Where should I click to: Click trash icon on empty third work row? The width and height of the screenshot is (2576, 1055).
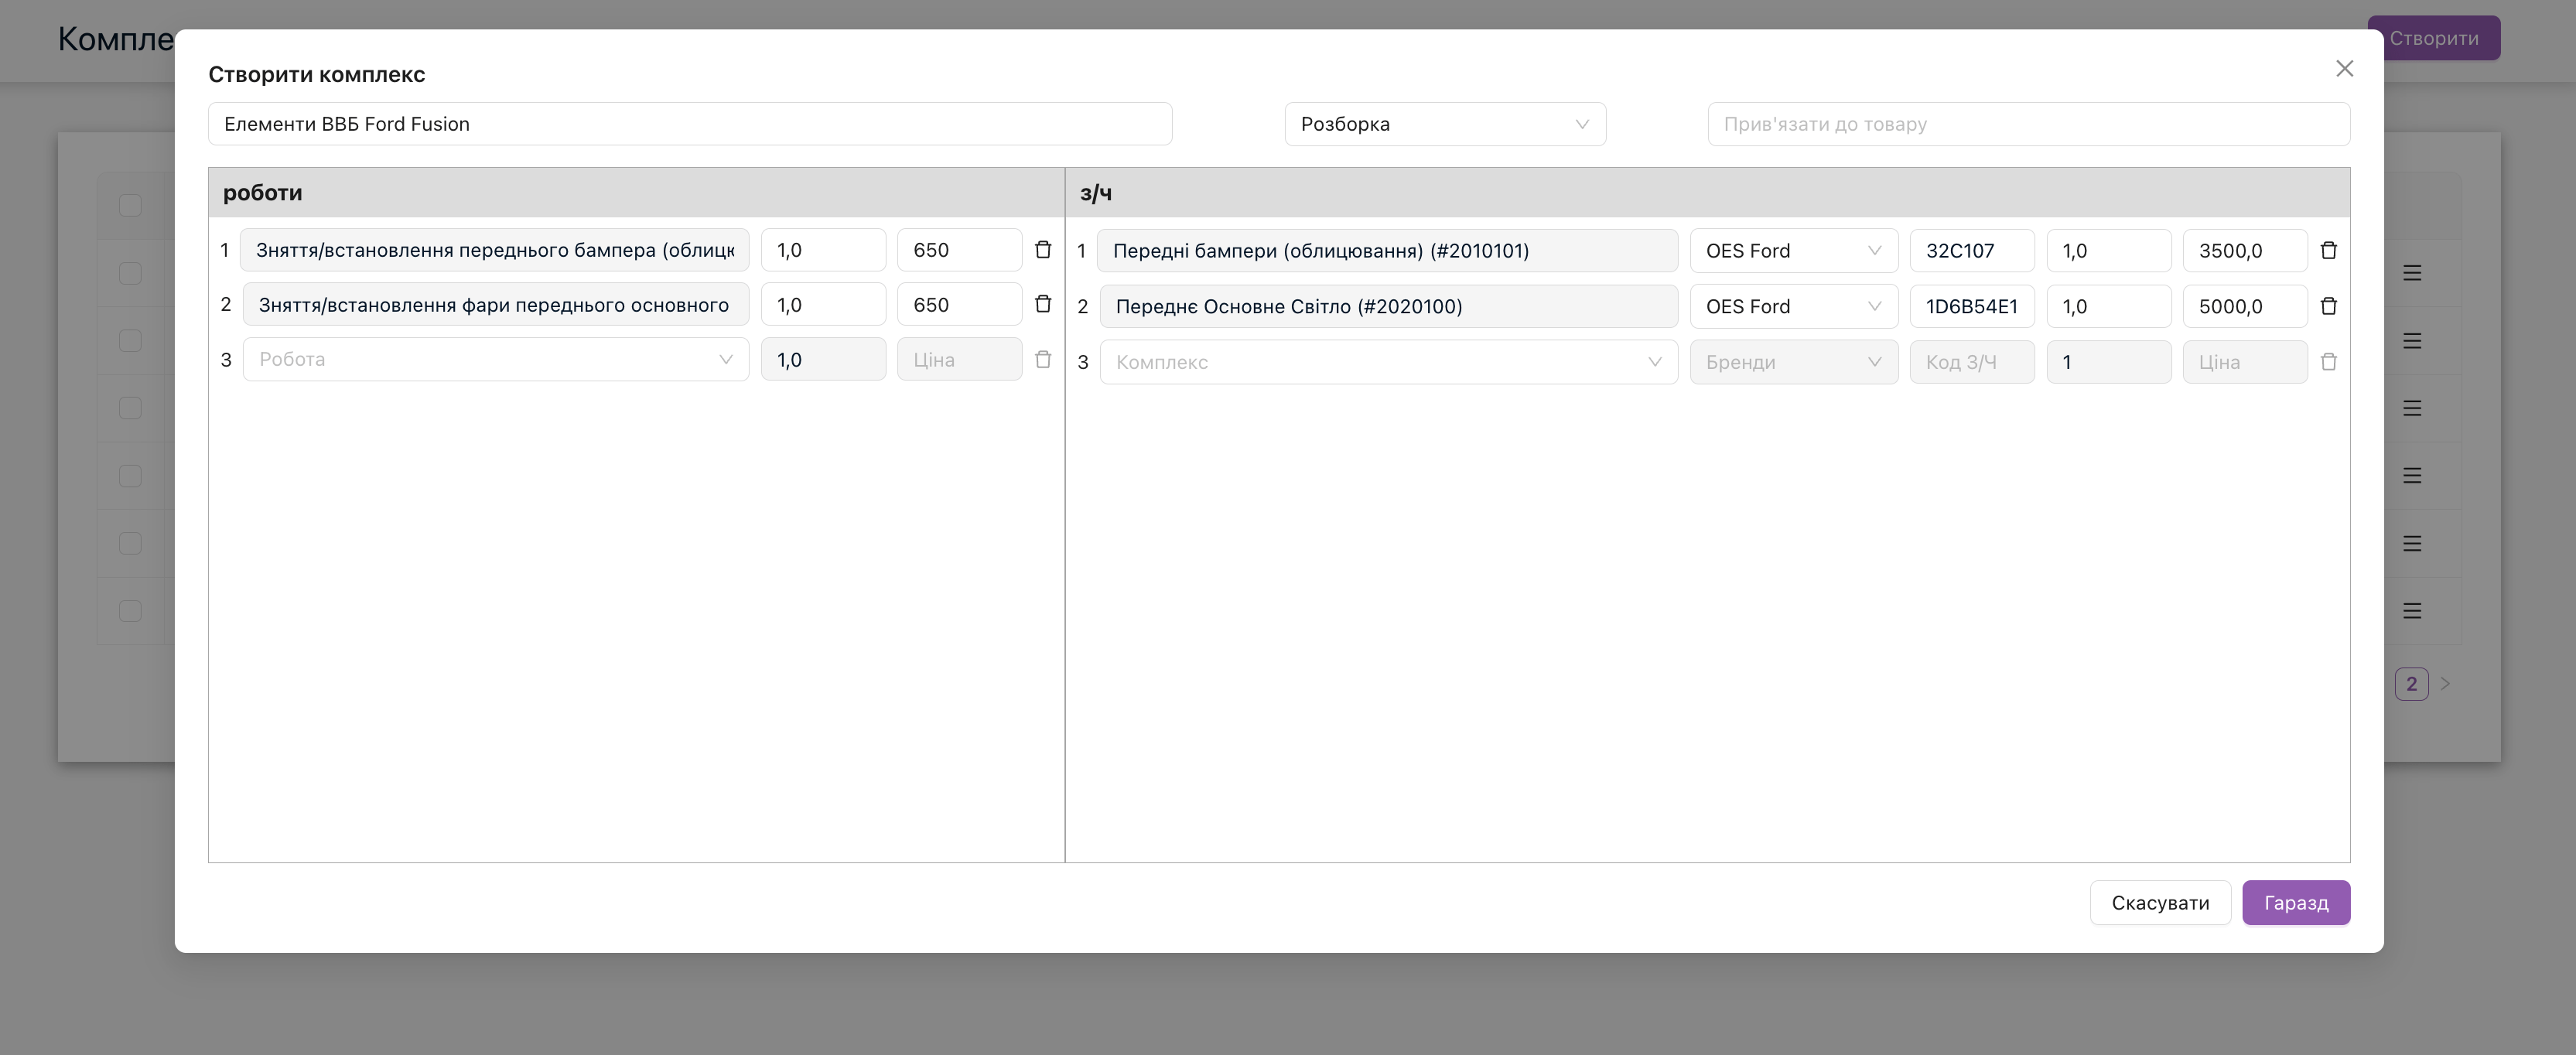pos(1043,359)
